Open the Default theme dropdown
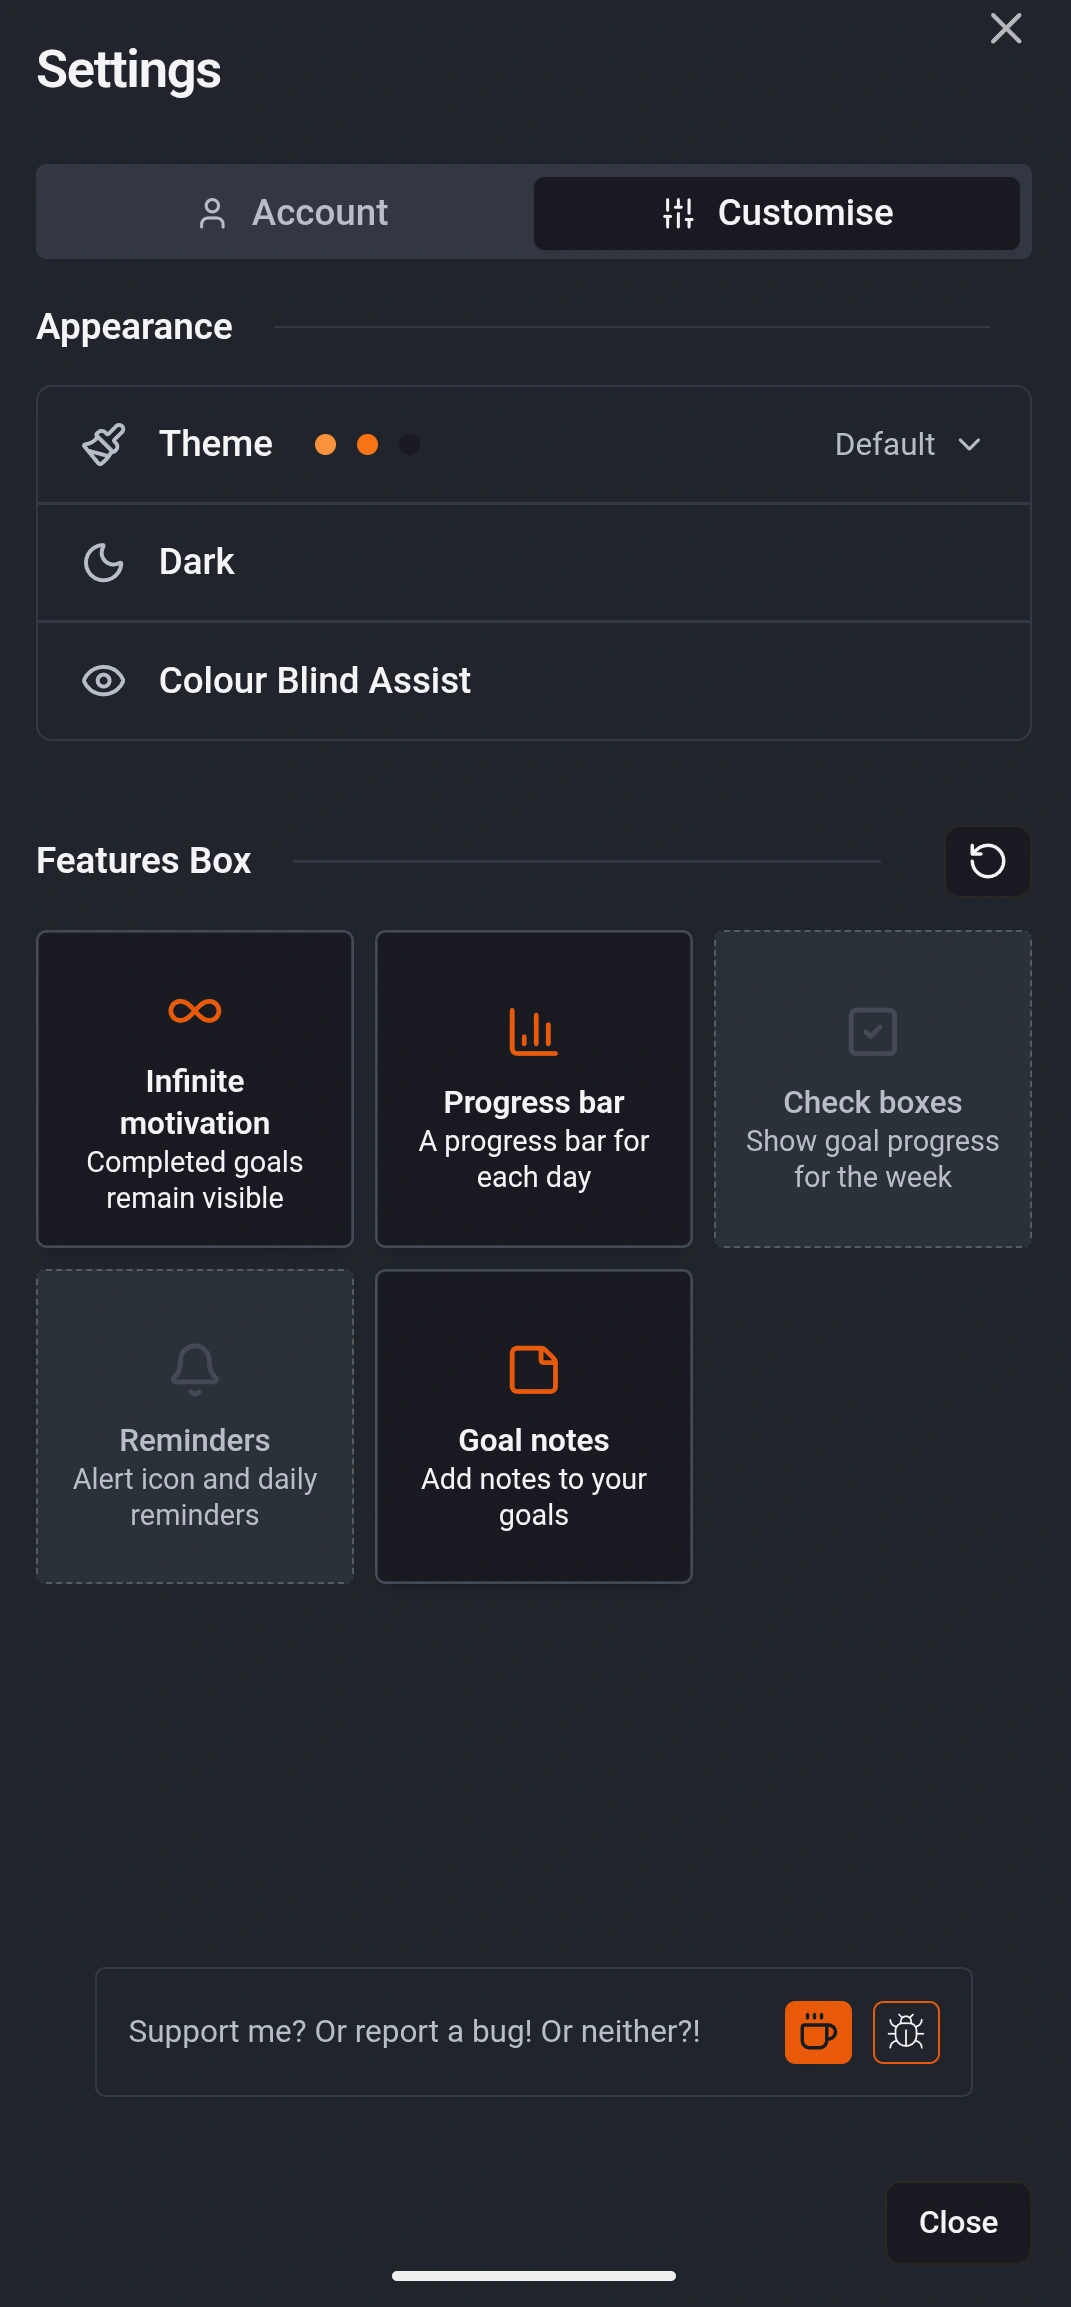This screenshot has width=1071, height=2307. [886, 444]
